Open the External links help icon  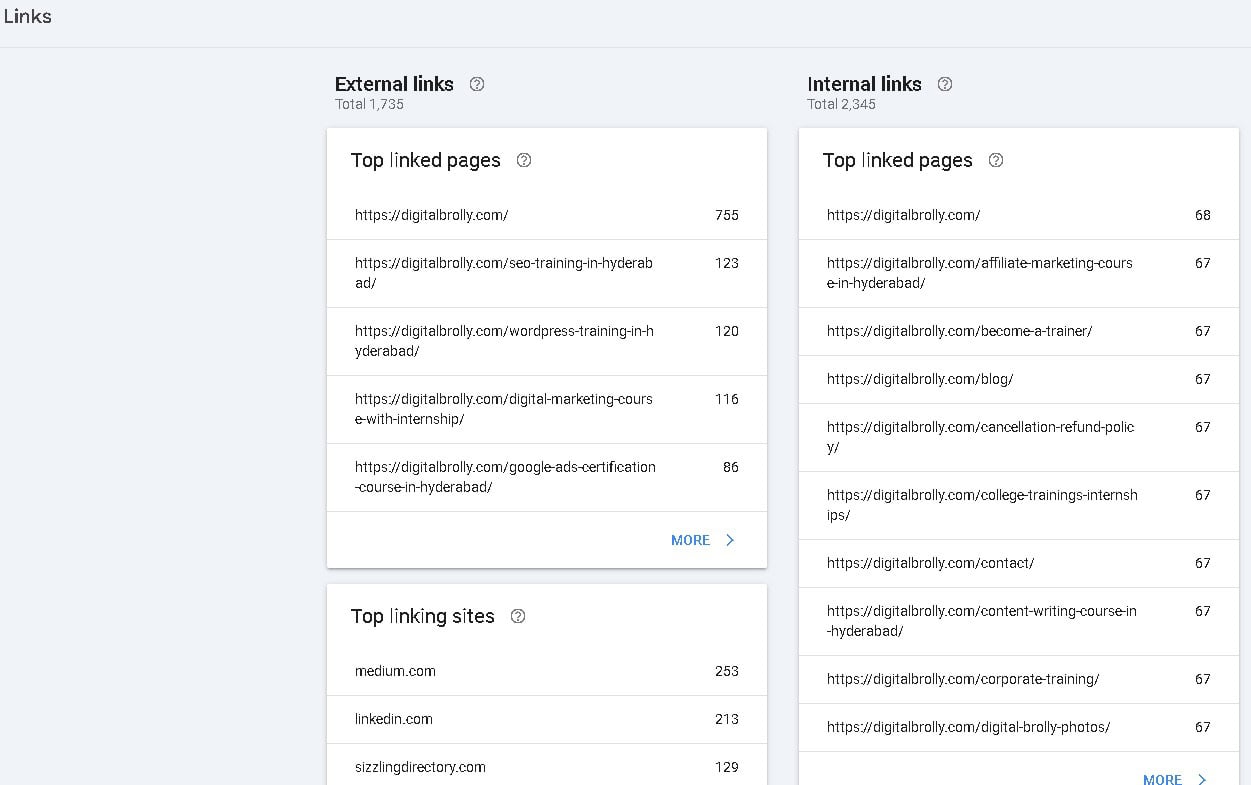(x=477, y=84)
